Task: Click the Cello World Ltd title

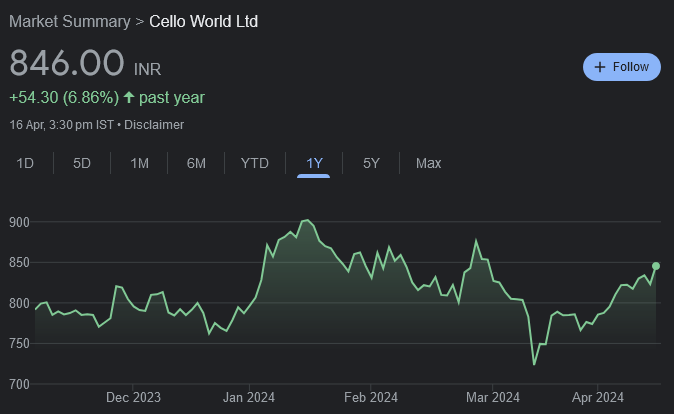Action: tap(203, 21)
